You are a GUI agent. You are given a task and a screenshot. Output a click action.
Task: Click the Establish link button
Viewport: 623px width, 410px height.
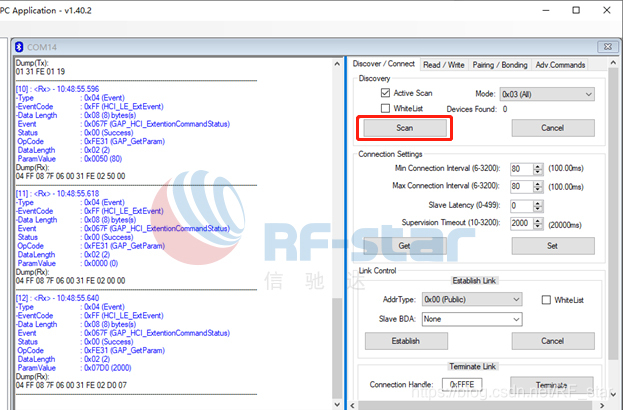point(406,341)
